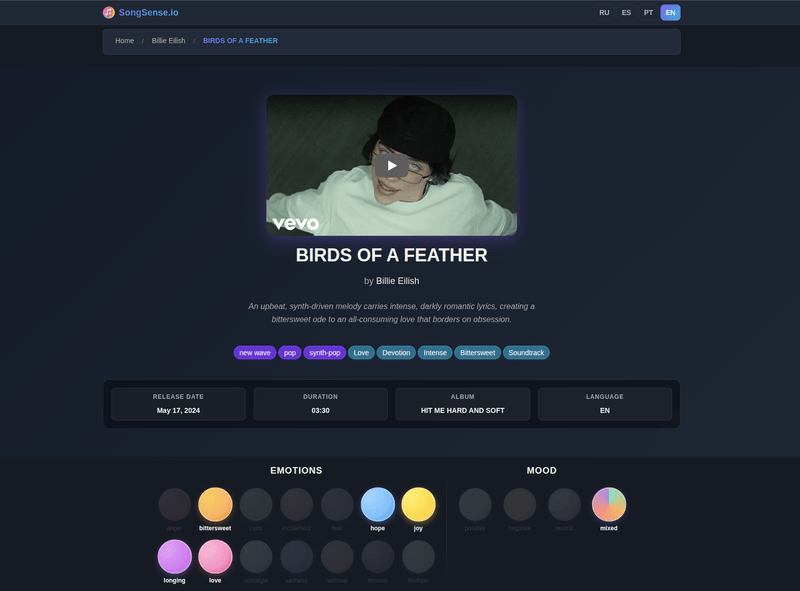This screenshot has width=800, height=591.
Task: Select the excitement emotion circle
Action: tap(296, 504)
